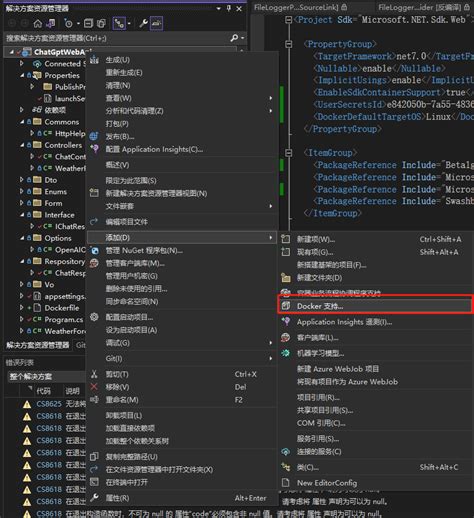Click the scissors icon for 剪切(T)
Screen dimensions: 474x518
(94, 374)
